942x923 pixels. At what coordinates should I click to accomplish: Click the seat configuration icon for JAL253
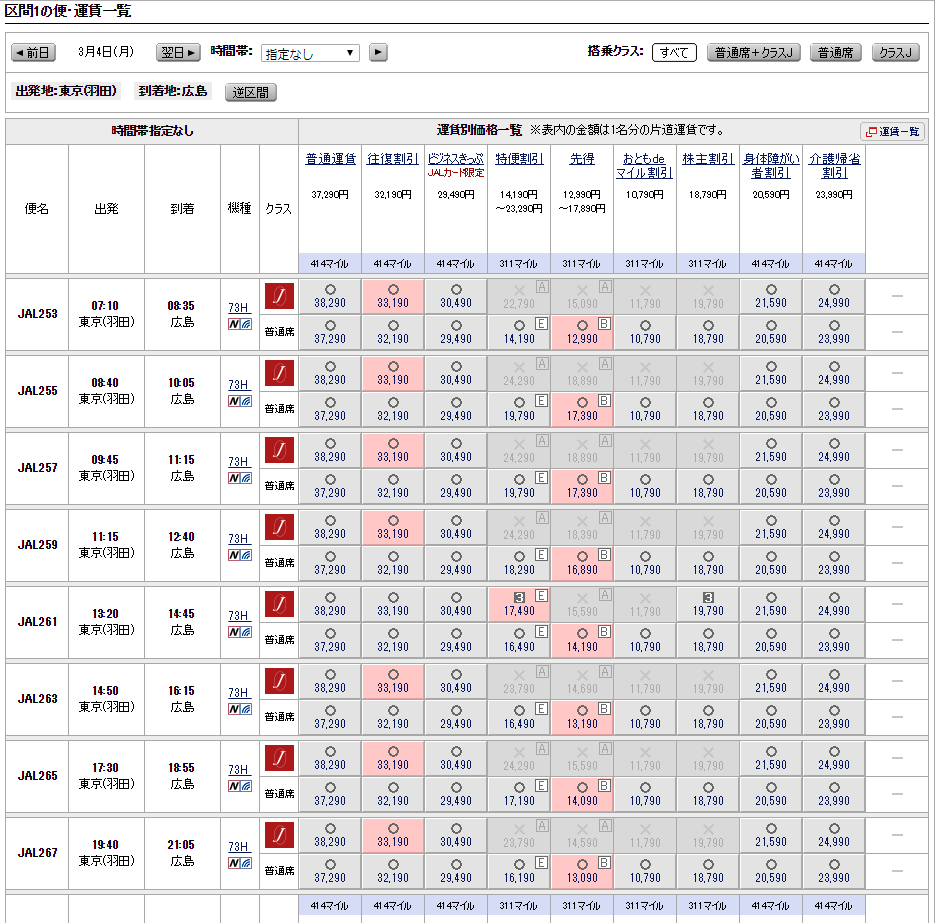(240, 324)
